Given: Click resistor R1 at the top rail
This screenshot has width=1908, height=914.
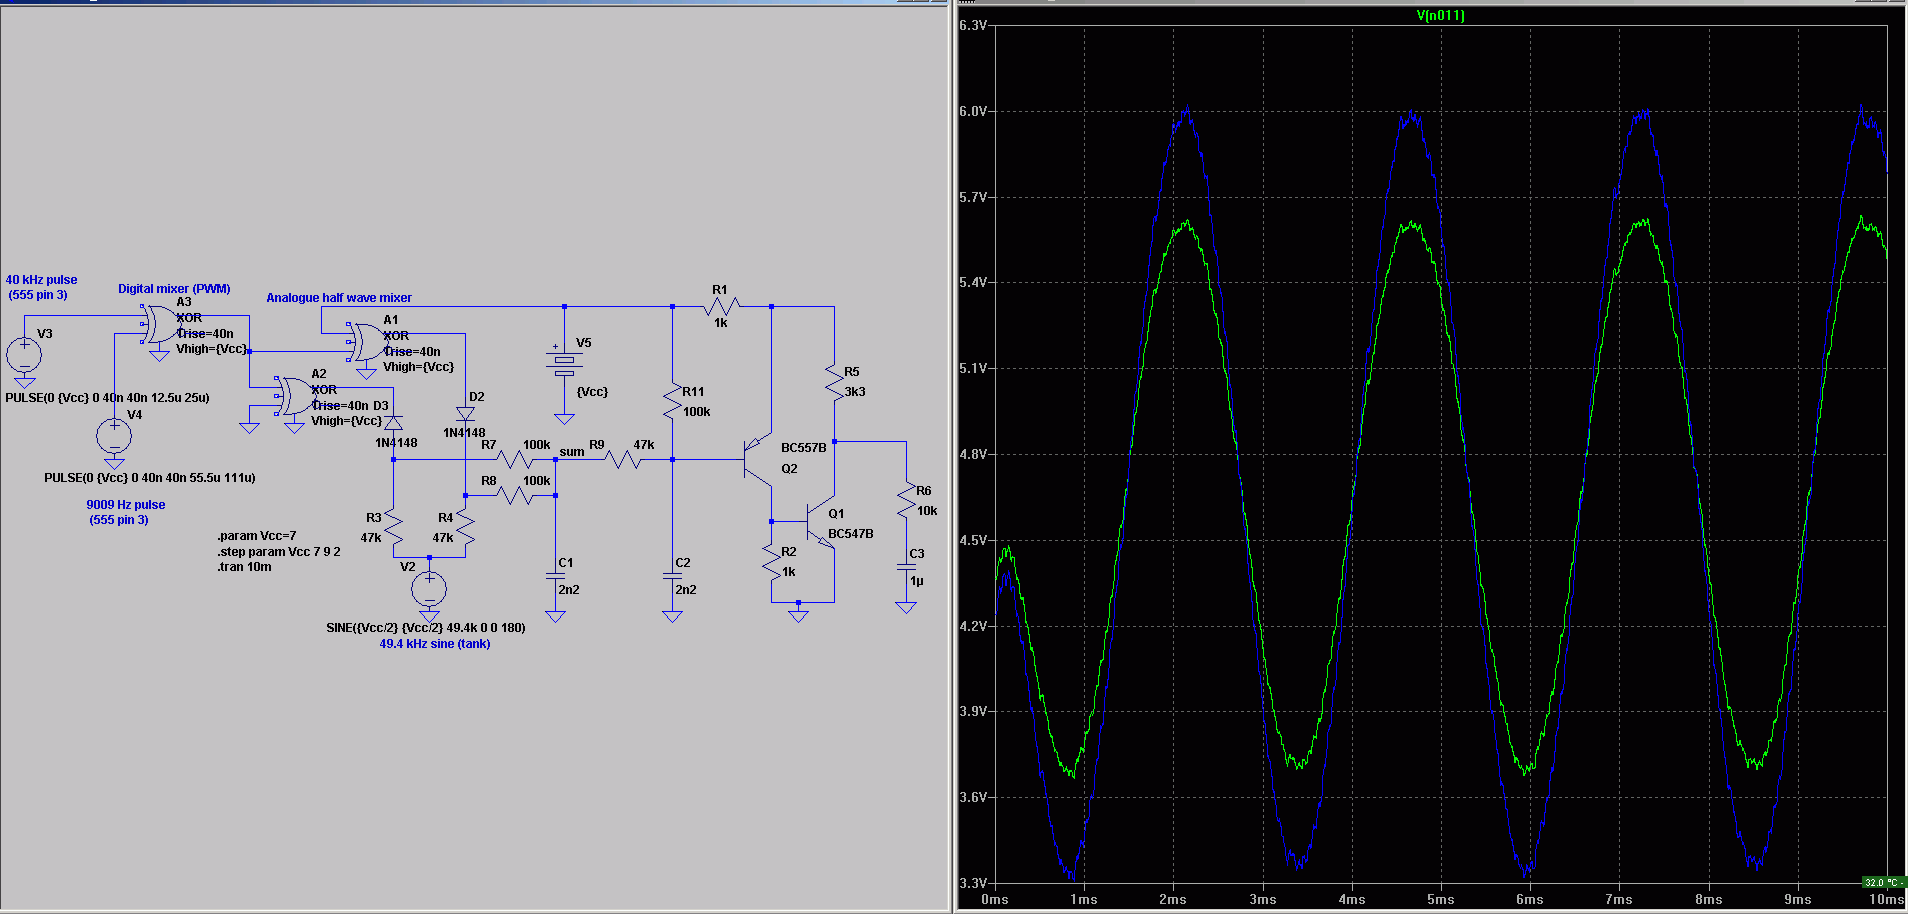Looking at the screenshot, I should (x=721, y=306).
